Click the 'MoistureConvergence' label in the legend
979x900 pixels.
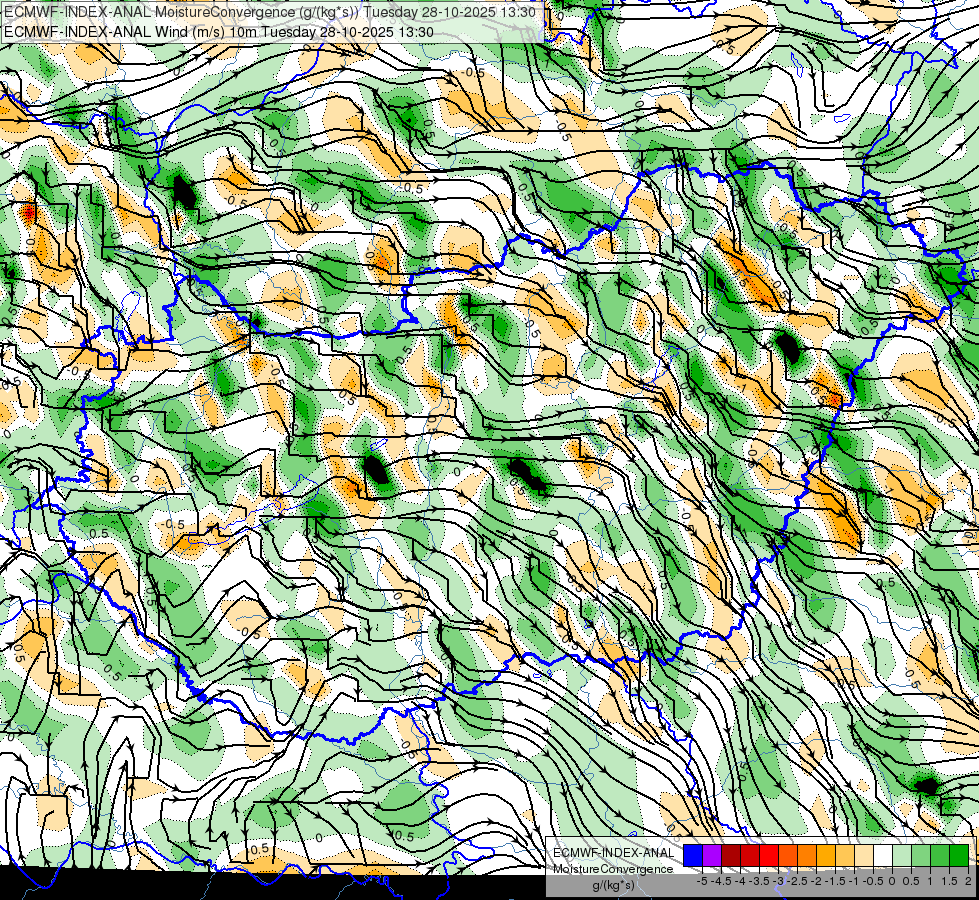[x=613, y=869]
